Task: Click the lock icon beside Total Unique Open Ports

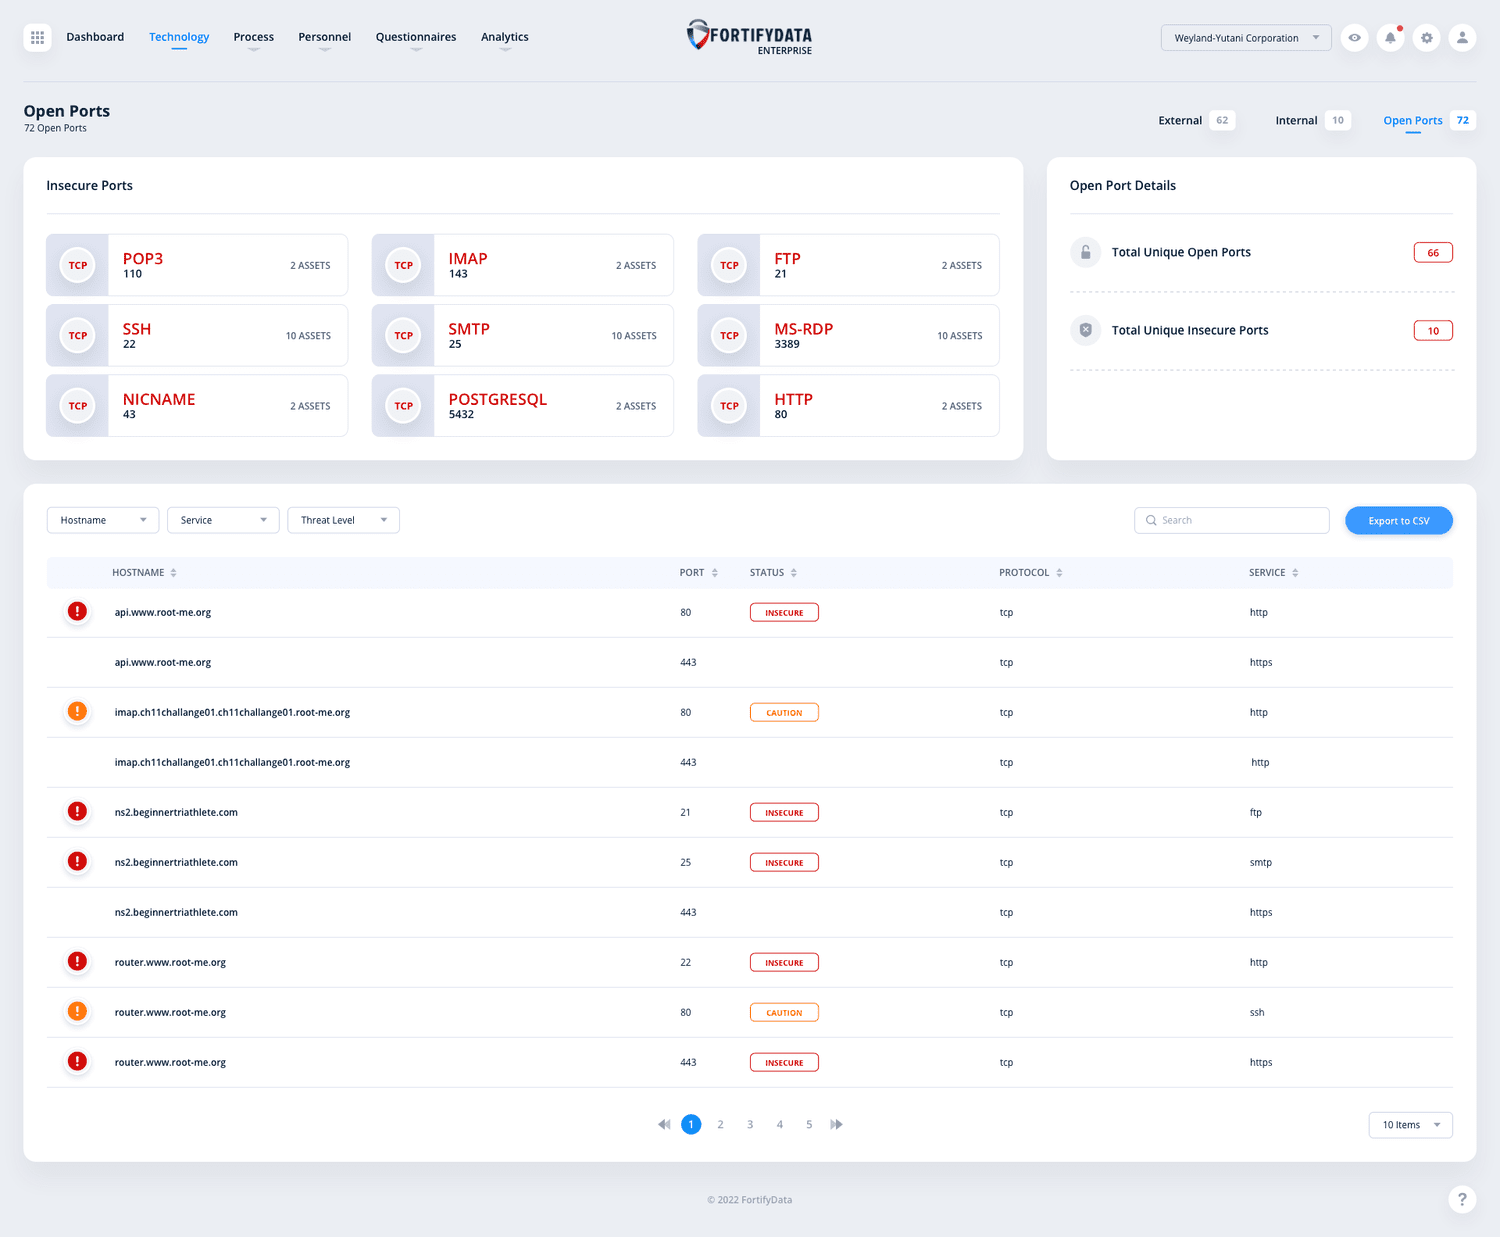Action: click(x=1085, y=252)
